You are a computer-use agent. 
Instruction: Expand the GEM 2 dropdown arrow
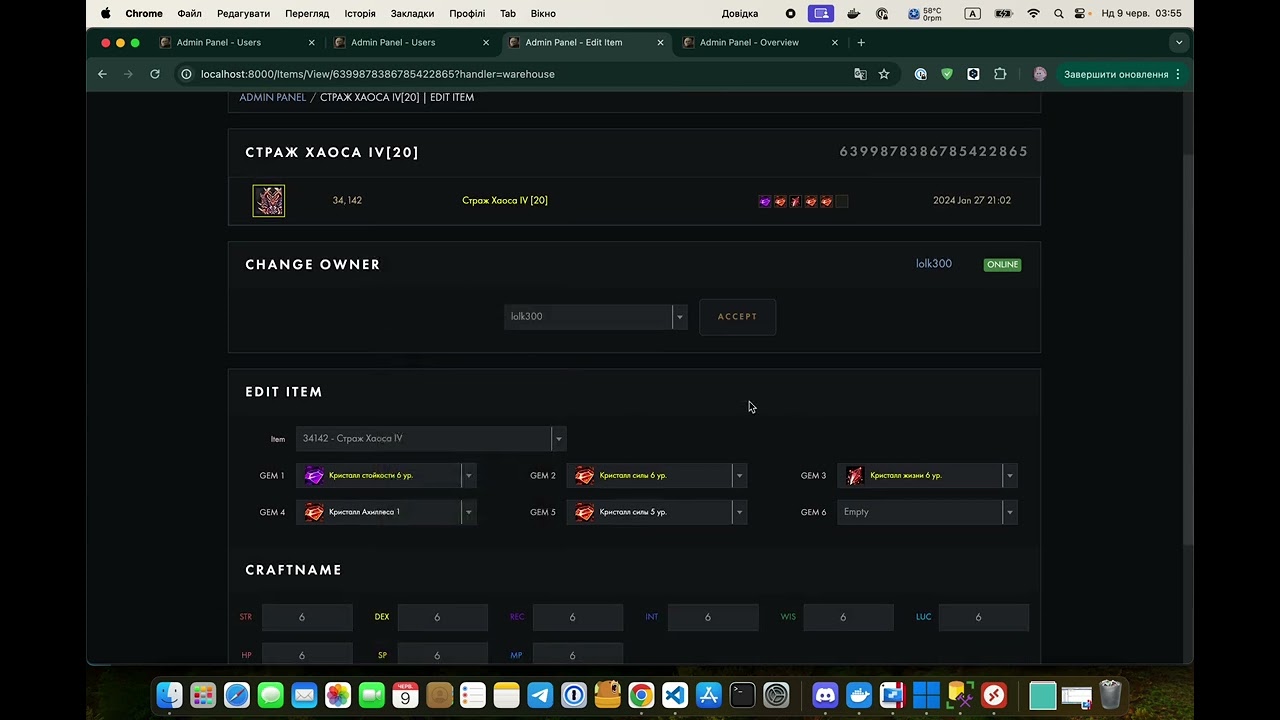(739, 476)
